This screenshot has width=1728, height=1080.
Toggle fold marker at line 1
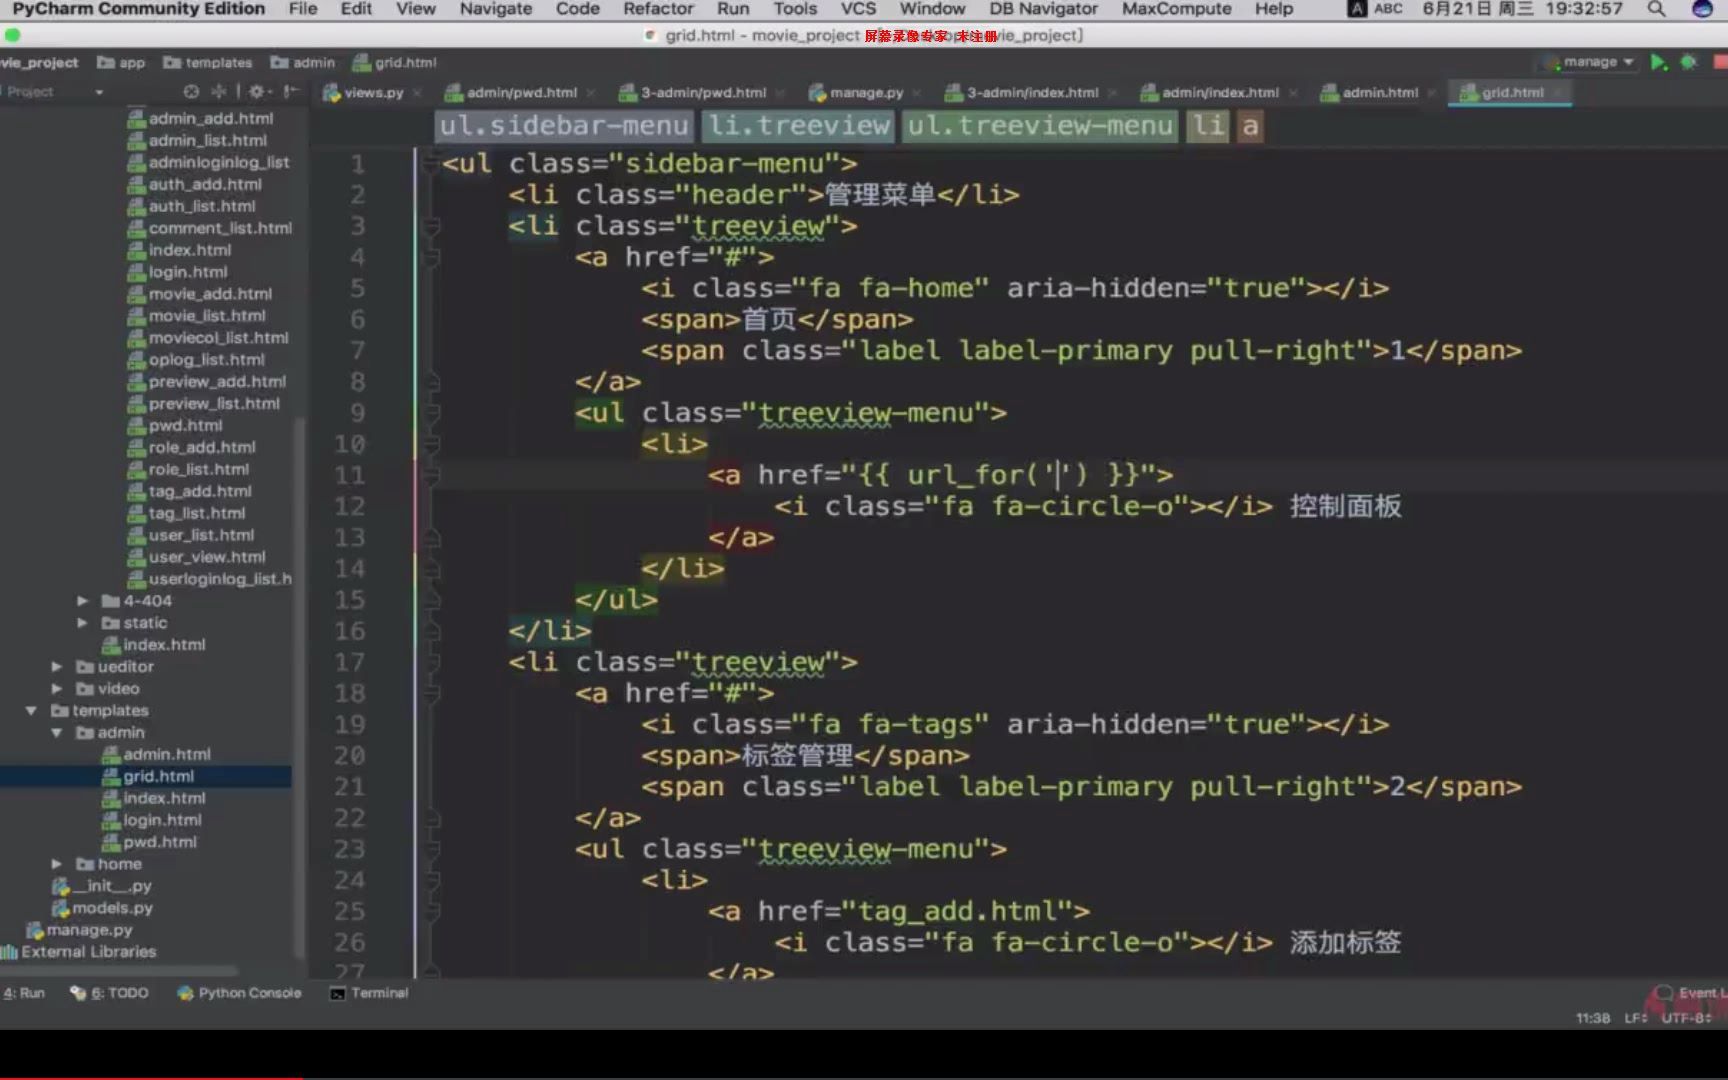click(x=431, y=163)
